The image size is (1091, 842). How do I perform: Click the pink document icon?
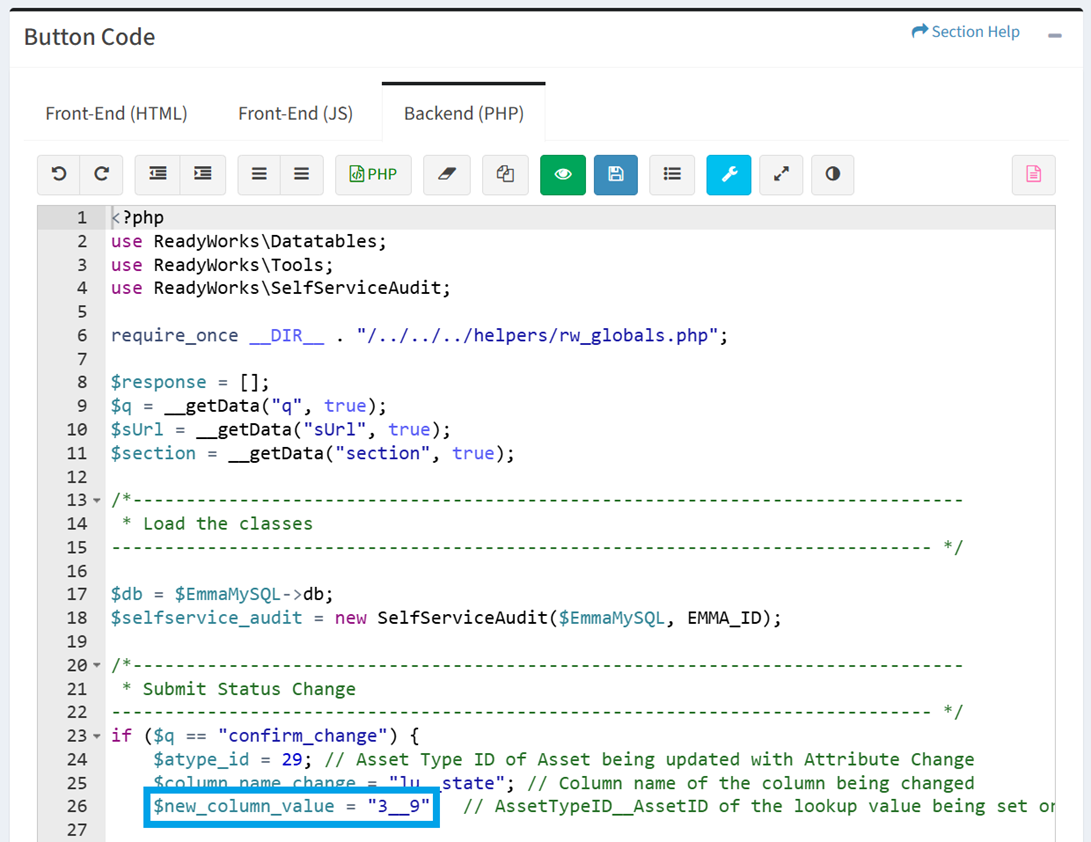pyautogui.click(x=1033, y=174)
